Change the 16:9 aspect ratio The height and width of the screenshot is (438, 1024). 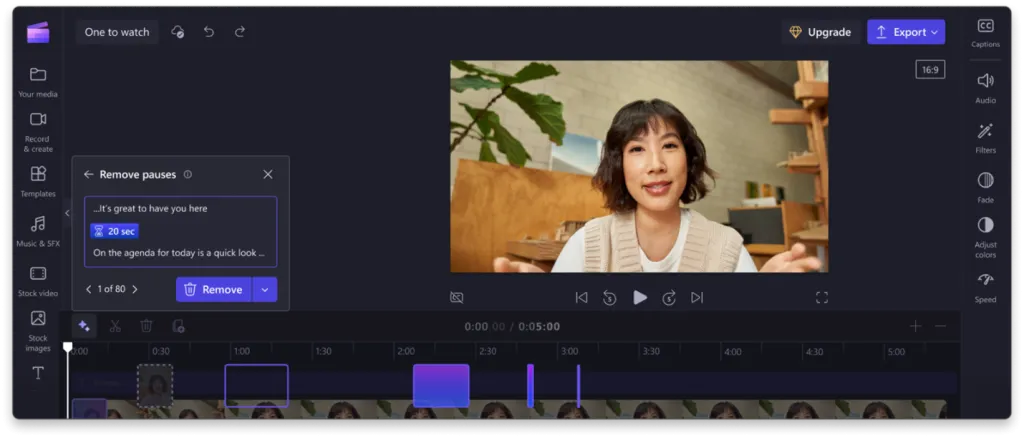tap(929, 70)
